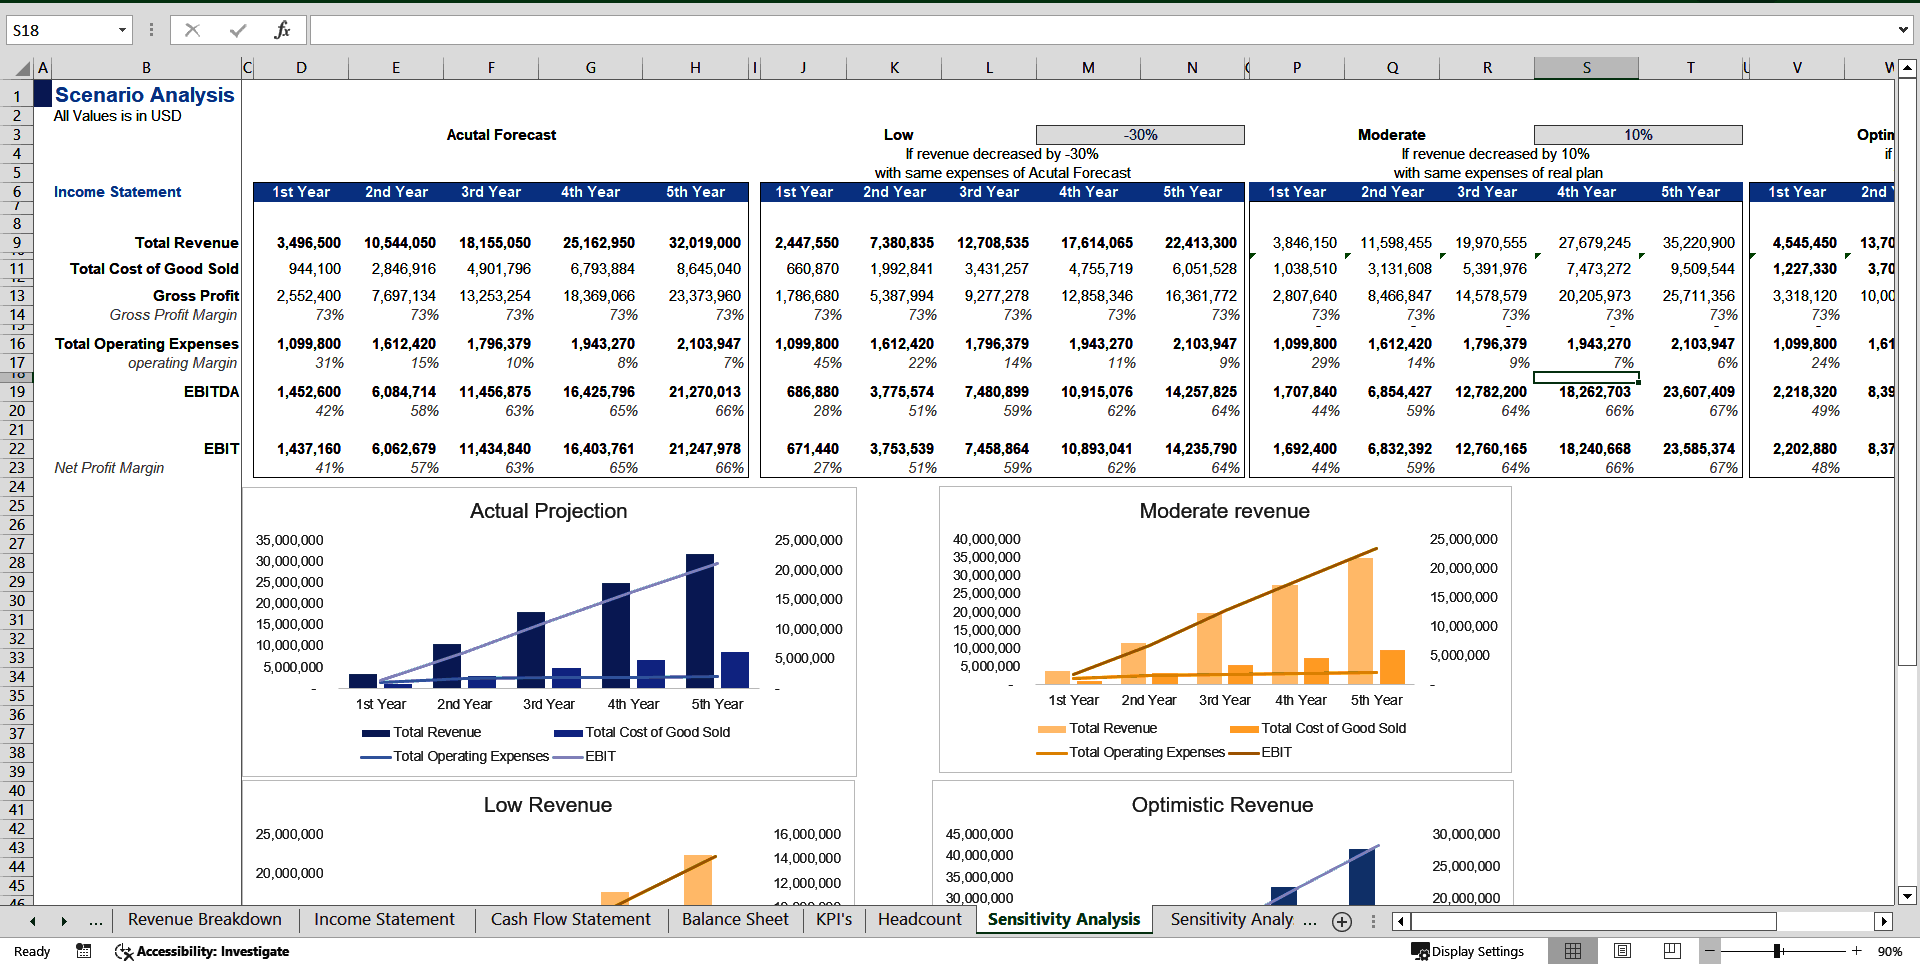This screenshot has width=1920, height=966.
Task: Click the Scenario Analysis title cell
Action: 145,95
